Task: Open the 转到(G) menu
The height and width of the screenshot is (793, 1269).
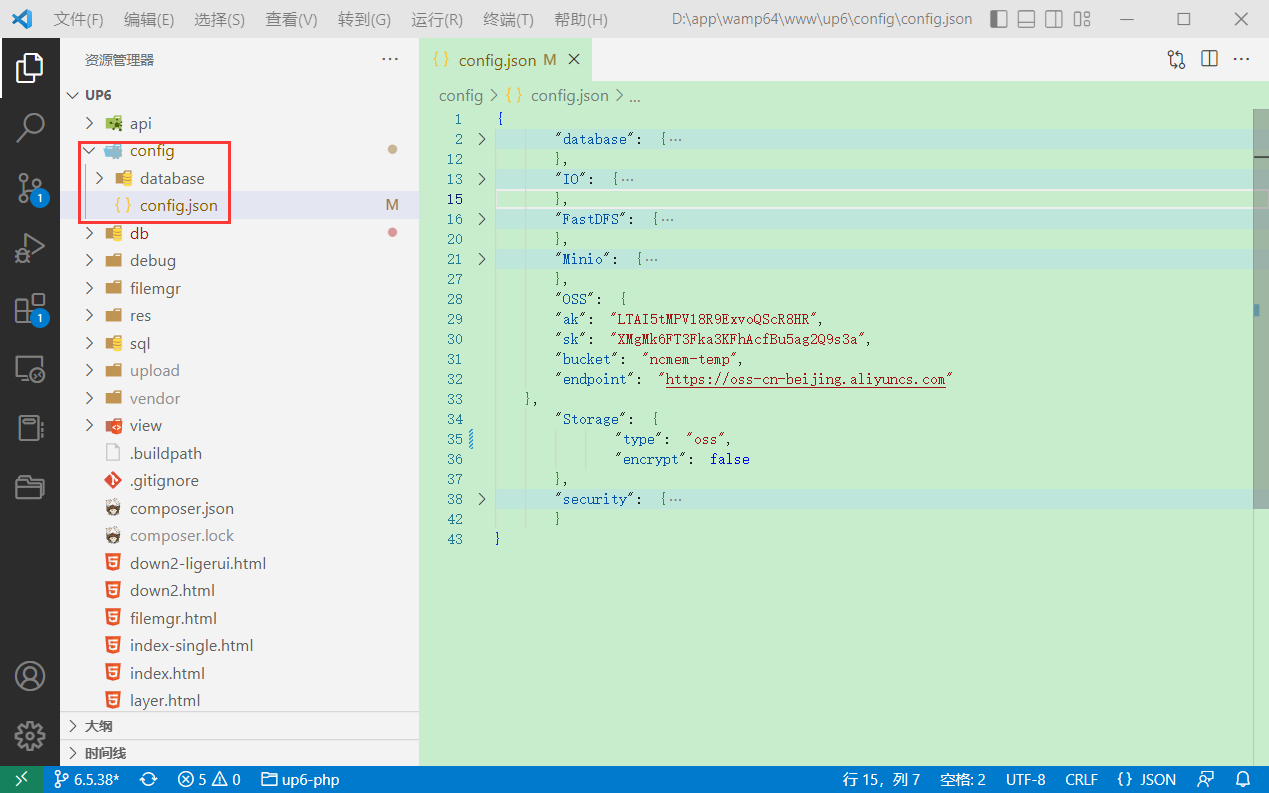Action: 364,19
